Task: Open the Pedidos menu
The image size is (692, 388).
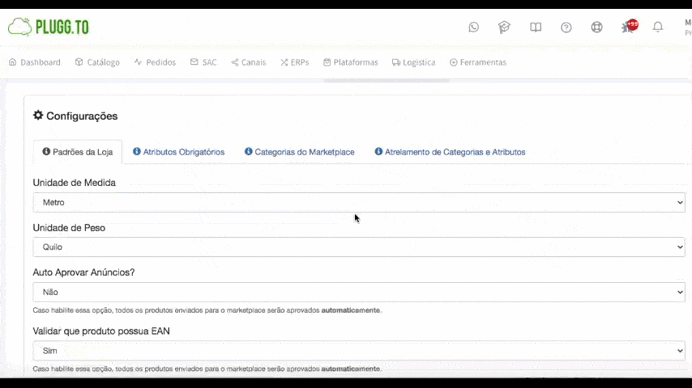Action: tap(155, 62)
